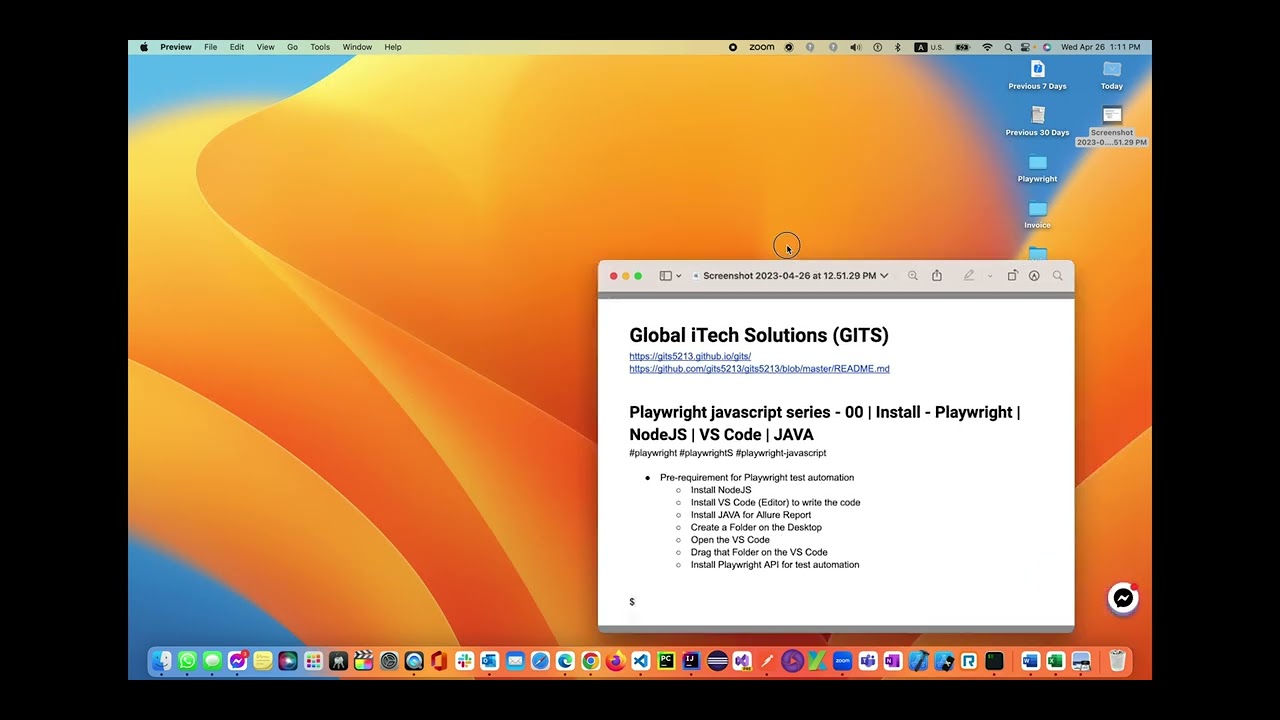Open the Tools menu
This screenshot has height=720, width=1280.
click(x=320, y=47)
